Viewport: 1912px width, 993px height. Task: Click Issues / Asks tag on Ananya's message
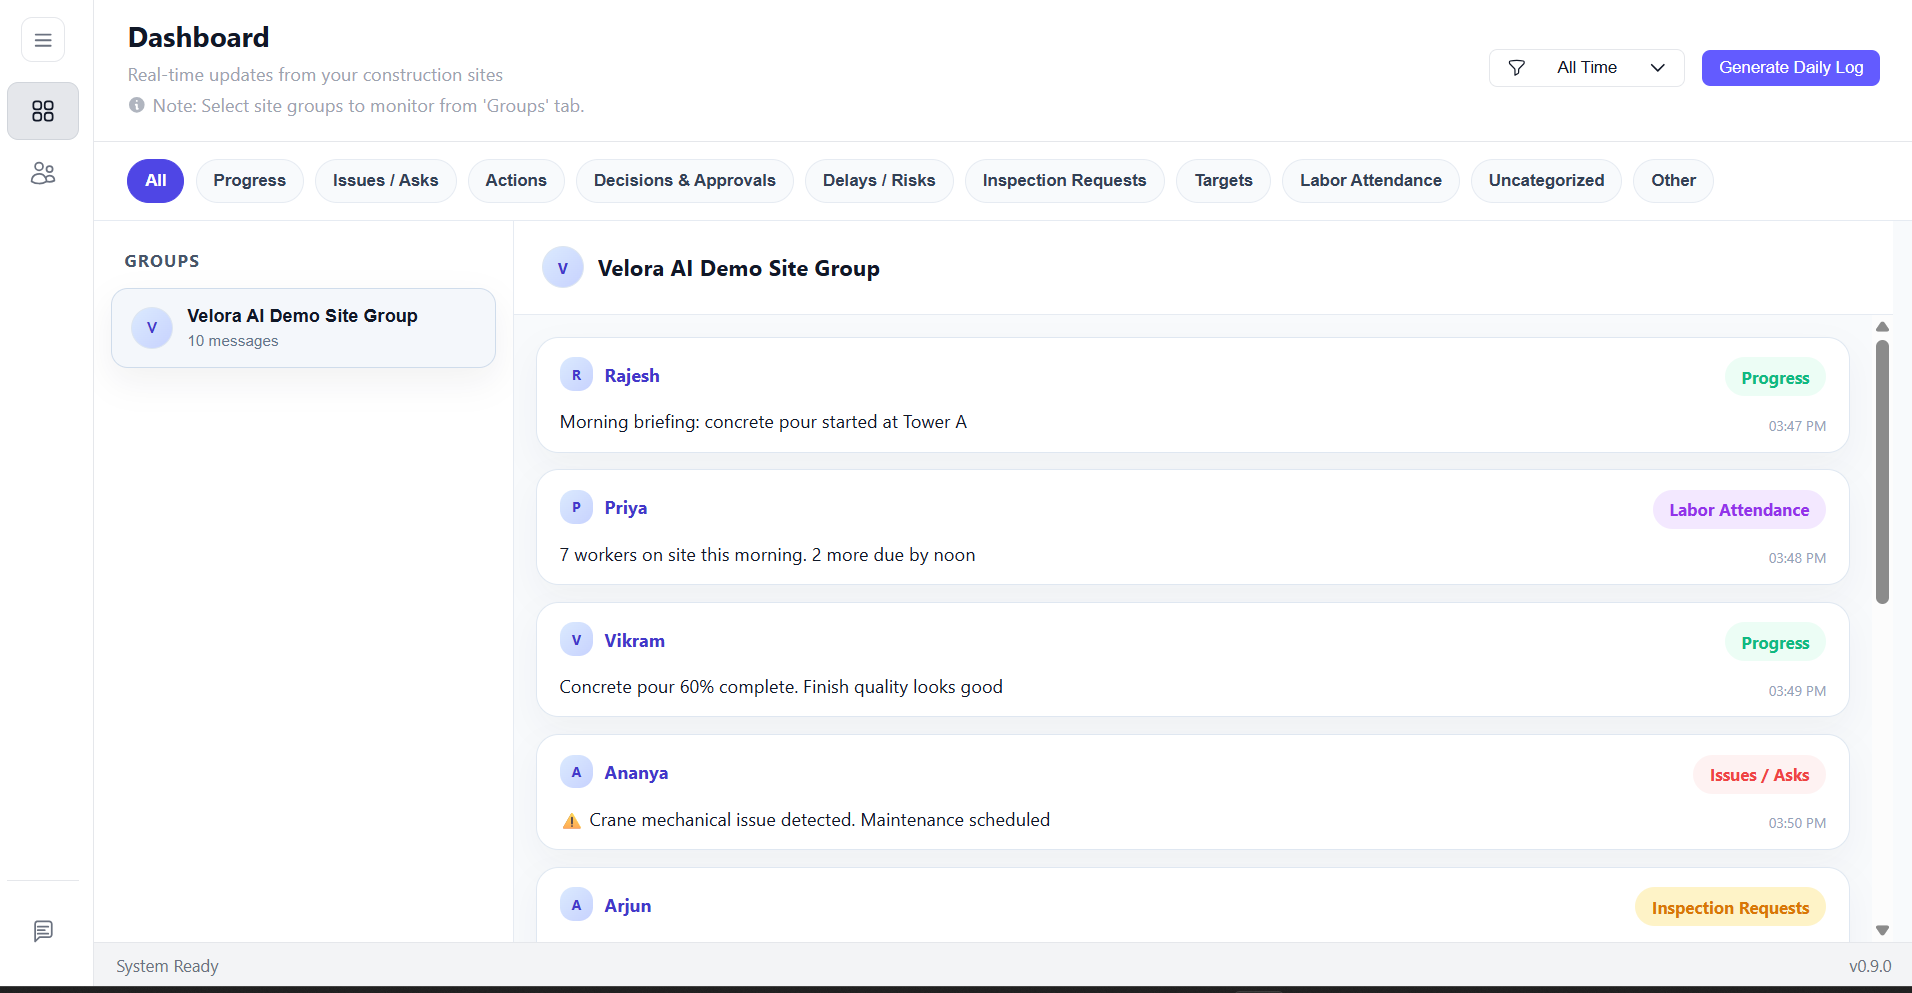(x=1759, y=775)
